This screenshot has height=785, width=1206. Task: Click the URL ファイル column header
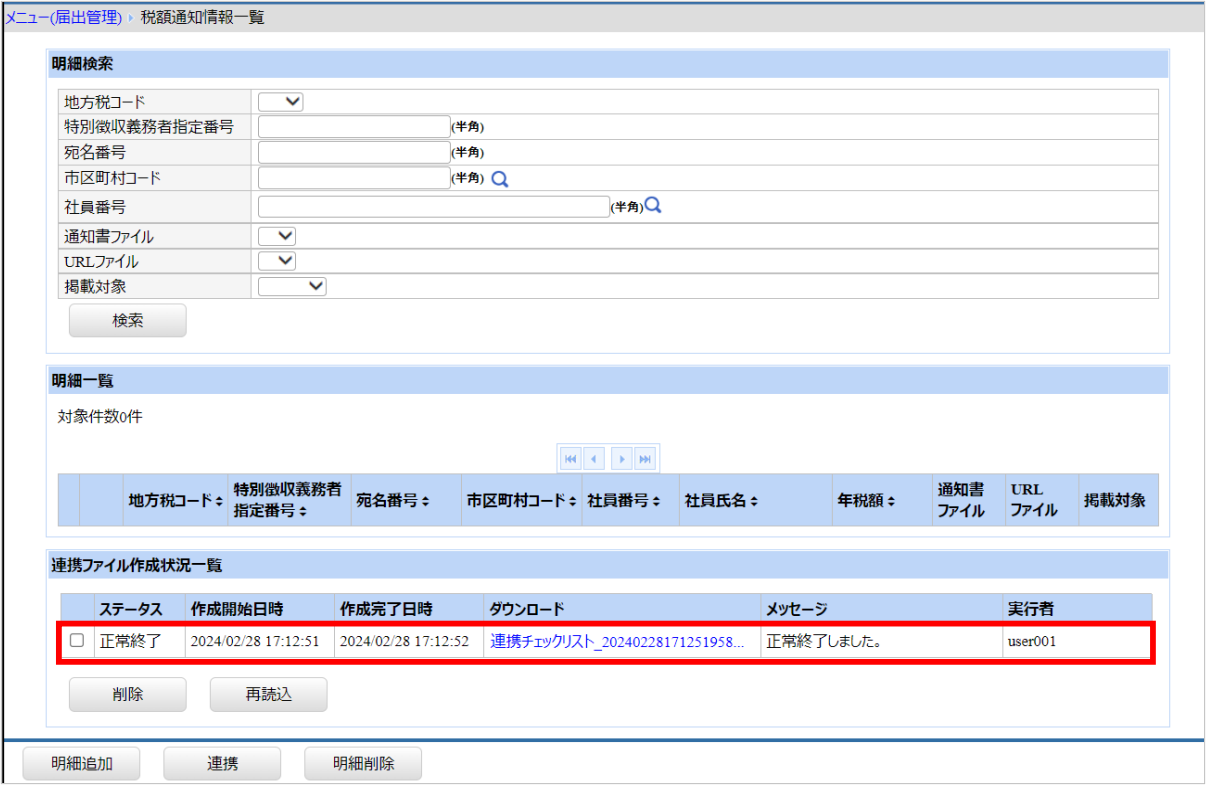coord(1040,500)
